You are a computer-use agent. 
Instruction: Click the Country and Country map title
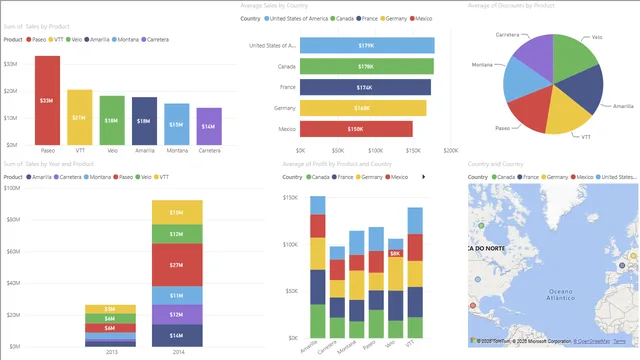[496, 164]
